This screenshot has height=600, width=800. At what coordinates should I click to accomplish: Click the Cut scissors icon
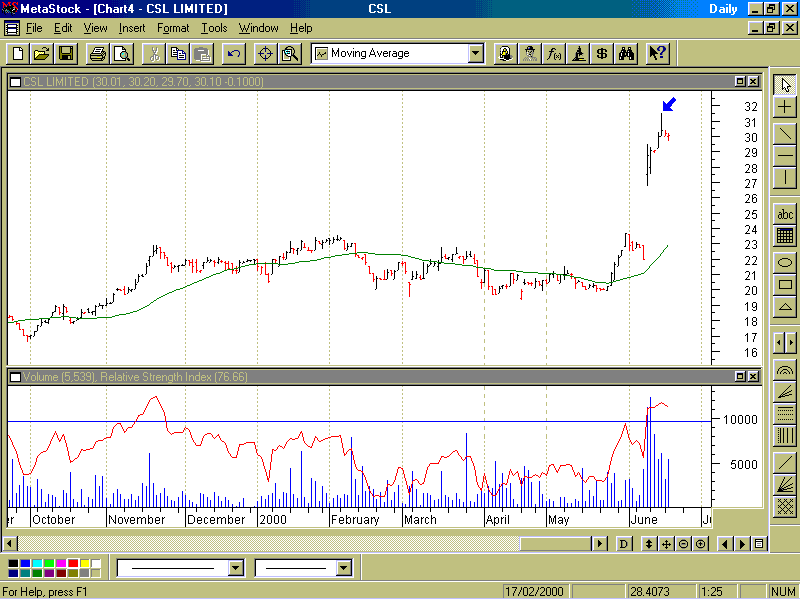[154, 54]
